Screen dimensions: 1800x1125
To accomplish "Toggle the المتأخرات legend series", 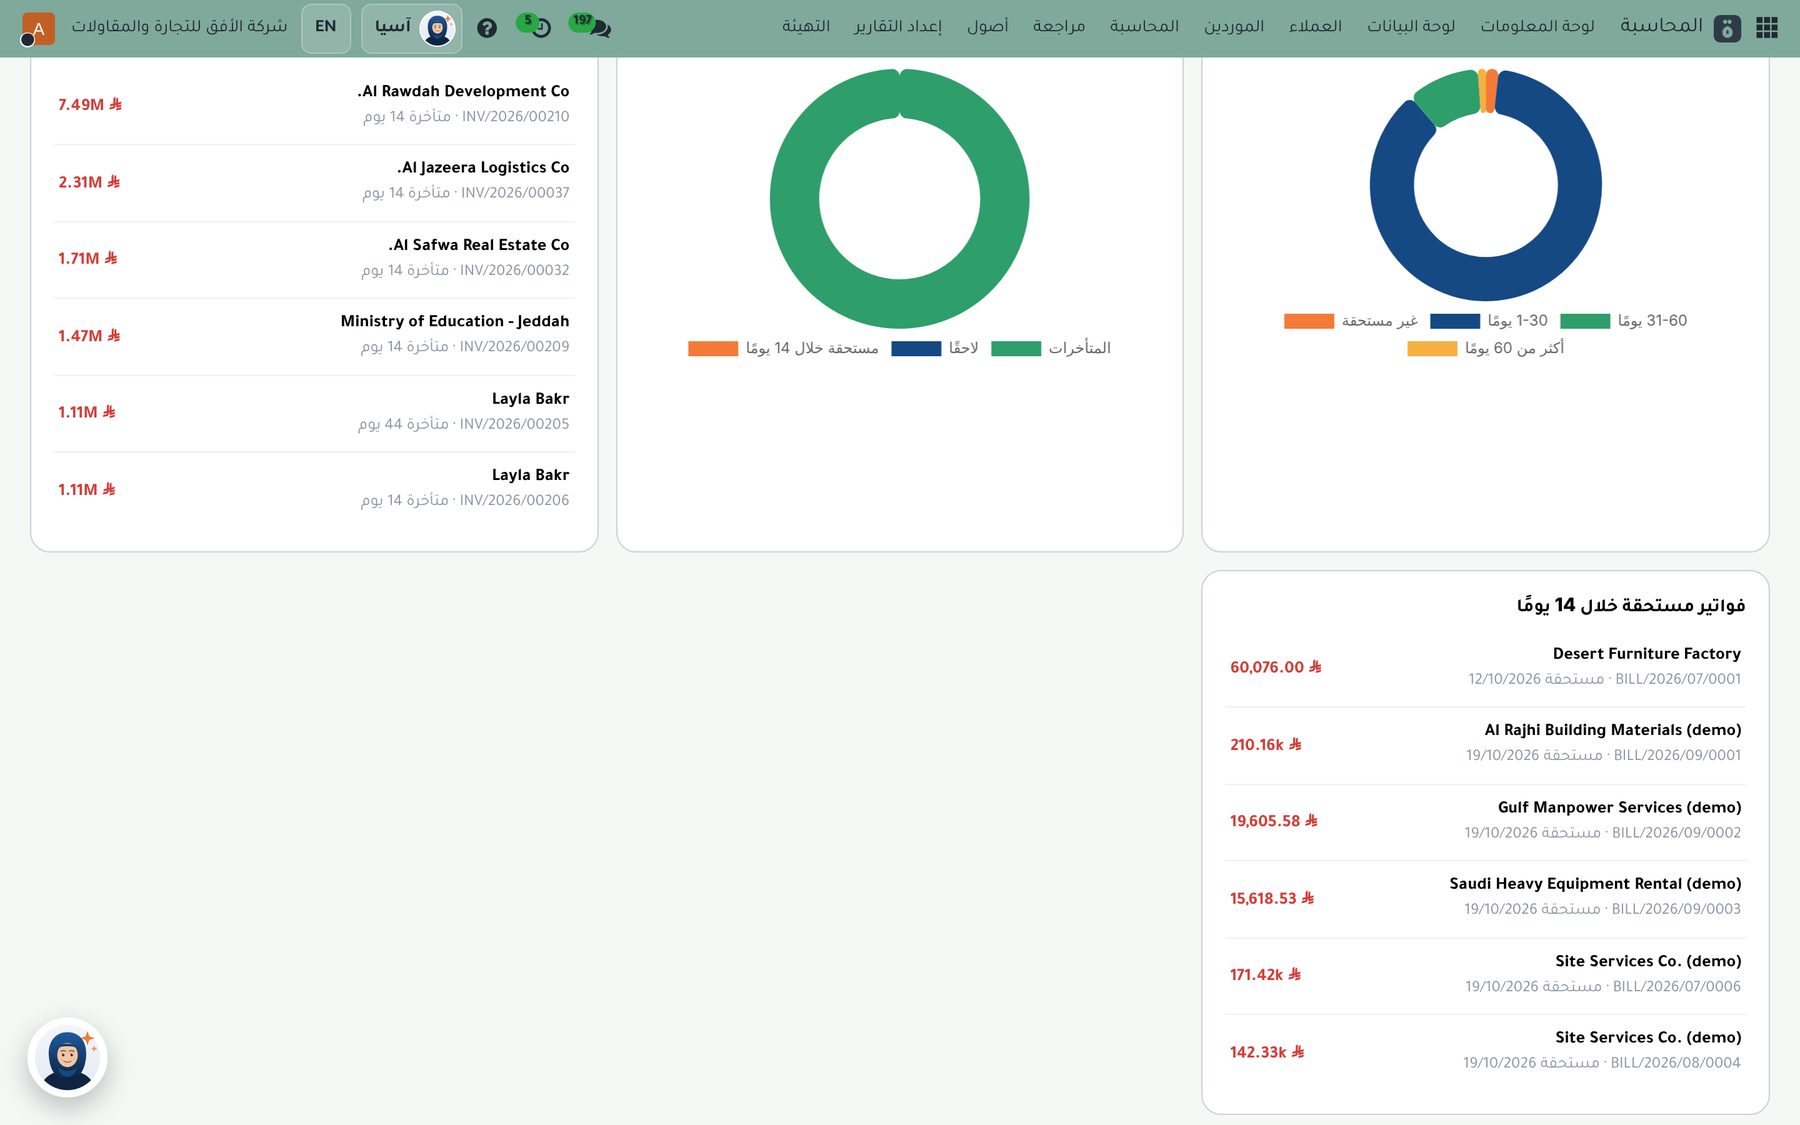I will (x=1051, y=348).
